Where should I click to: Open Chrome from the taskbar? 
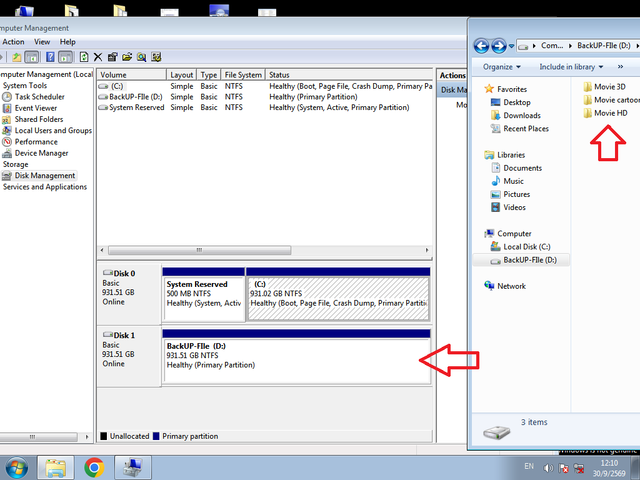click(x=94, y=467)
